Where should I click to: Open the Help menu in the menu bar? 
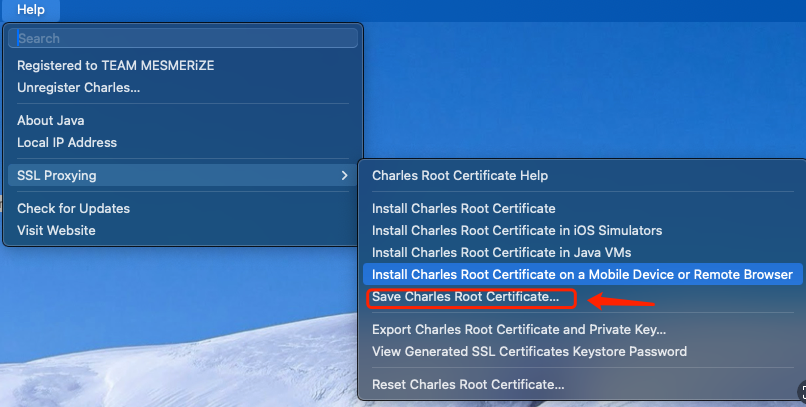(30, 10)
